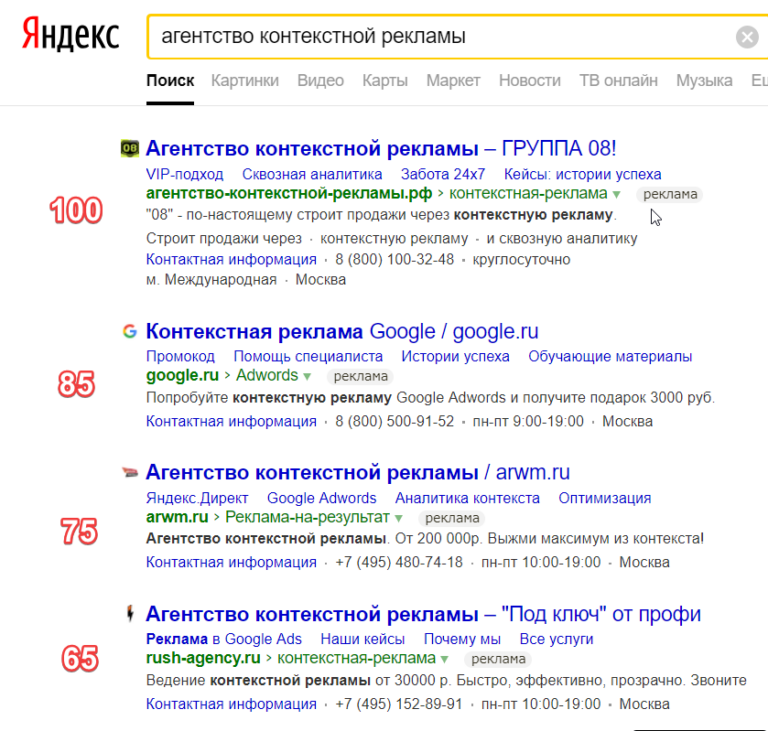This screenshot has width=768, height=731.
Task: Open Агентство контекстной рекламы – ГРУППА 08 title
Action: point(381,148)
